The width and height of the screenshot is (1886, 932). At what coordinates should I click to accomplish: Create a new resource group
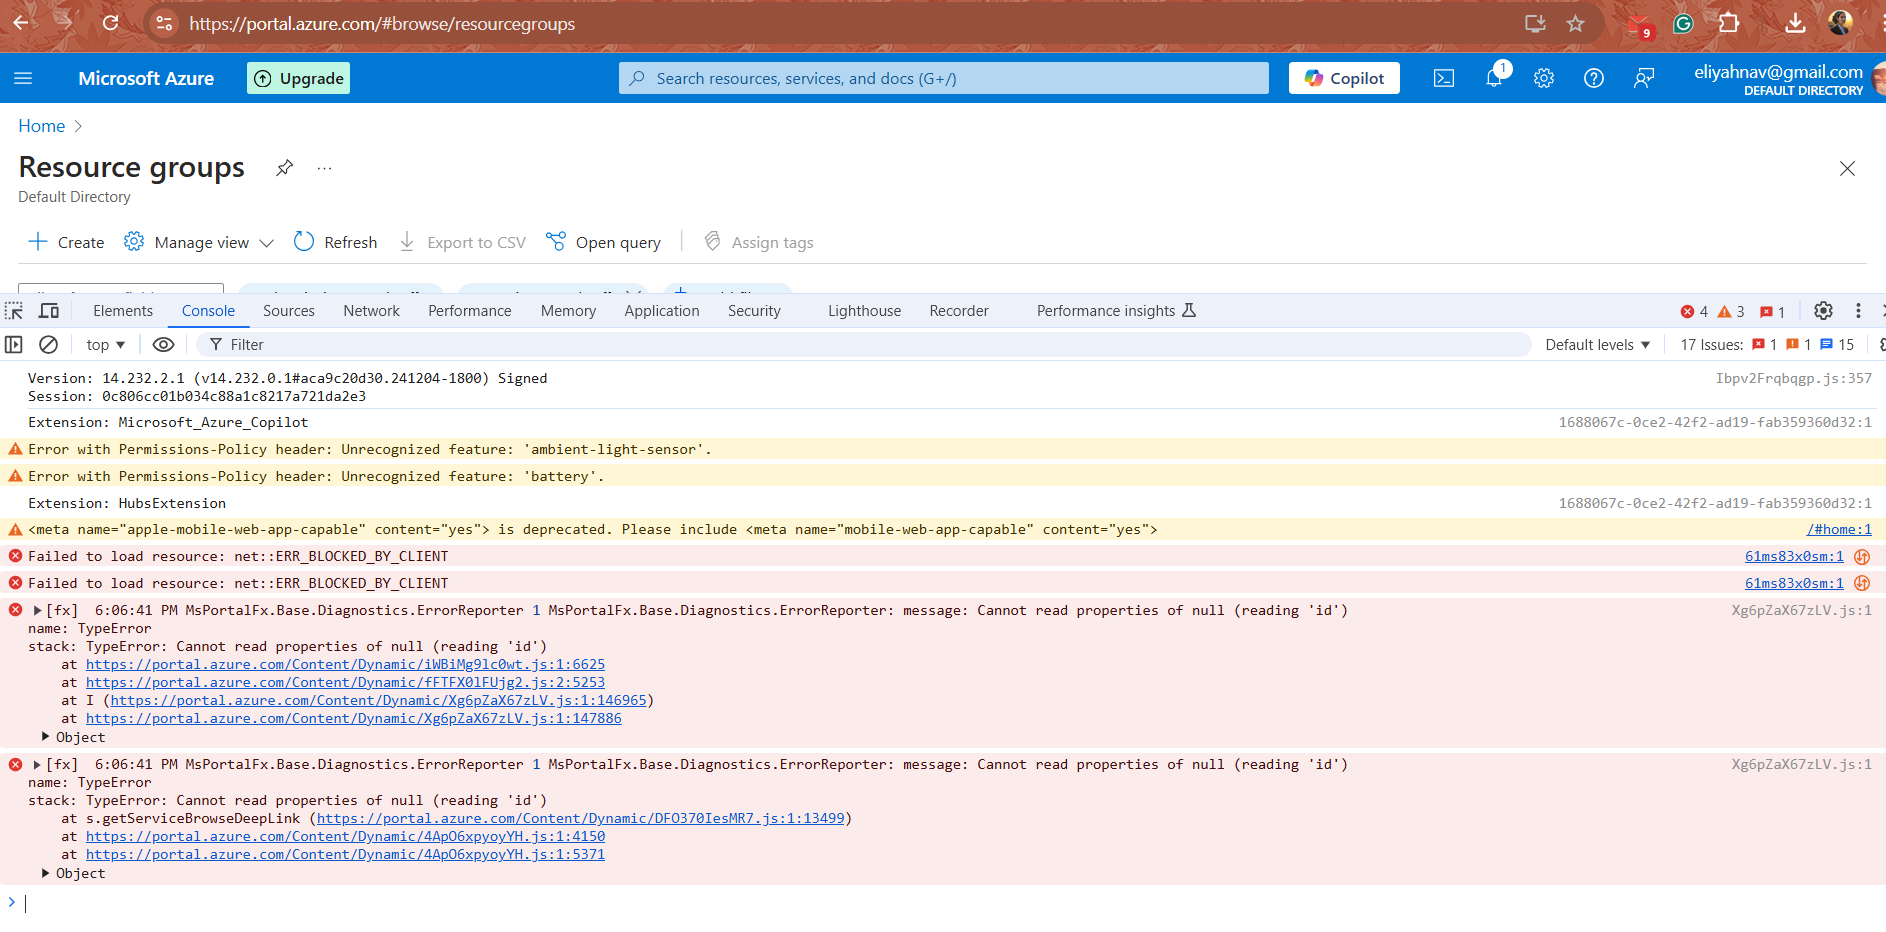point(66,242)
